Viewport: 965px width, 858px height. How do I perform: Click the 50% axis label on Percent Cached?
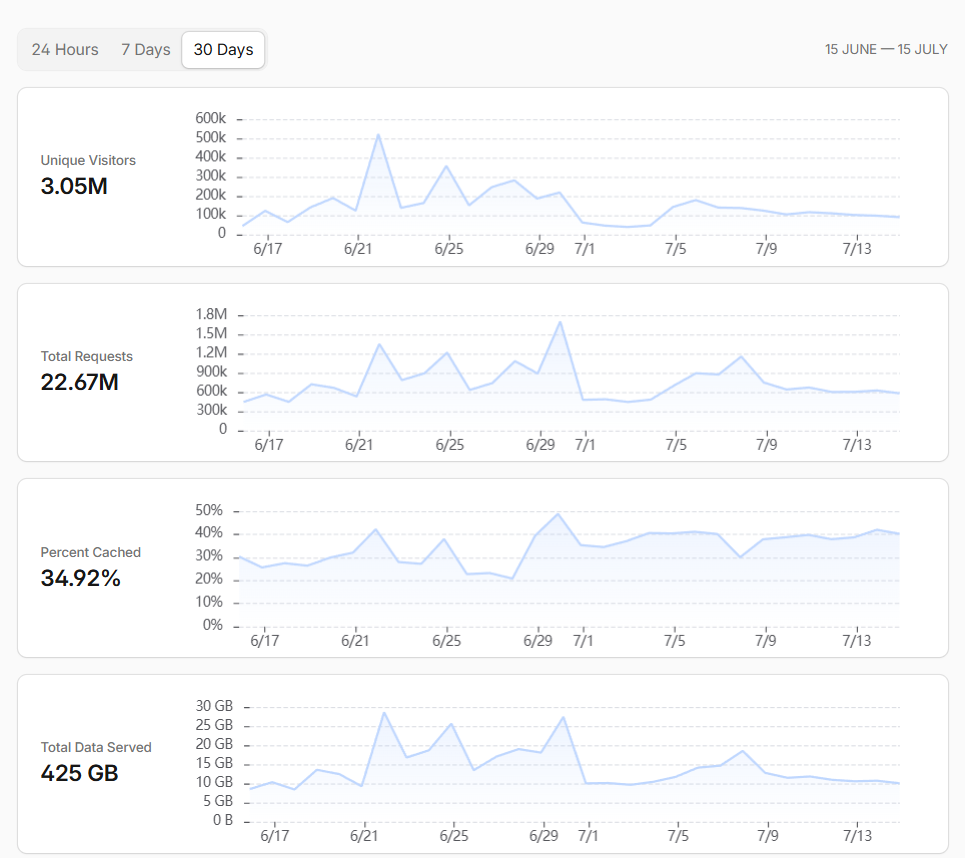point(209,510)
